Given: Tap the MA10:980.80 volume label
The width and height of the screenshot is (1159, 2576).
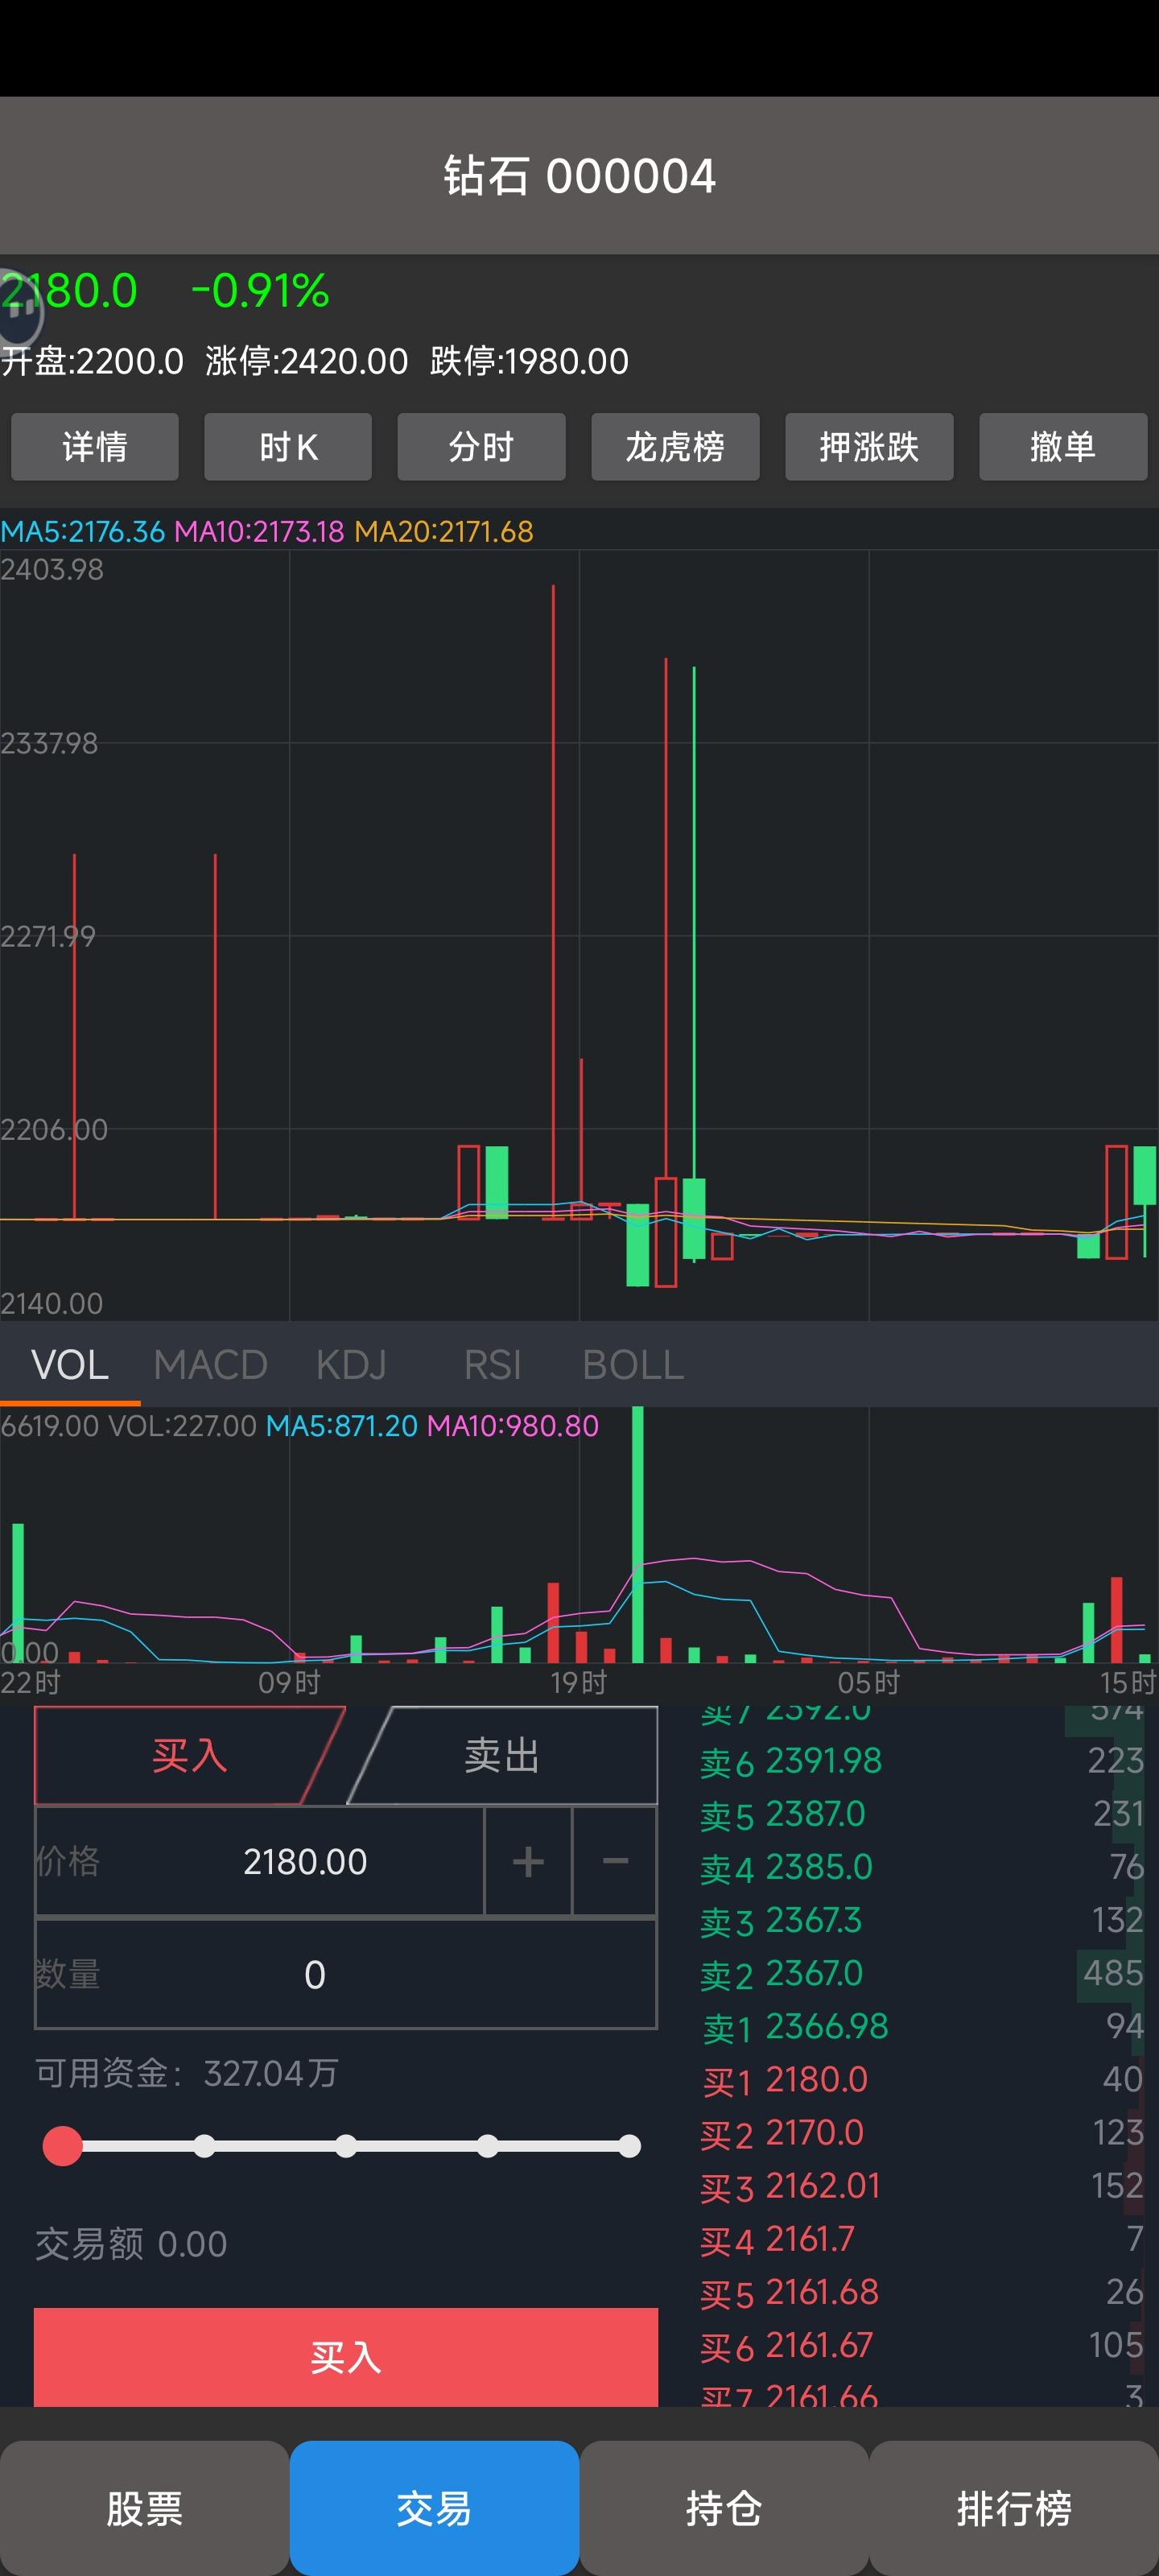Looking at the screenshot, I should click(x=513, y=1425).
